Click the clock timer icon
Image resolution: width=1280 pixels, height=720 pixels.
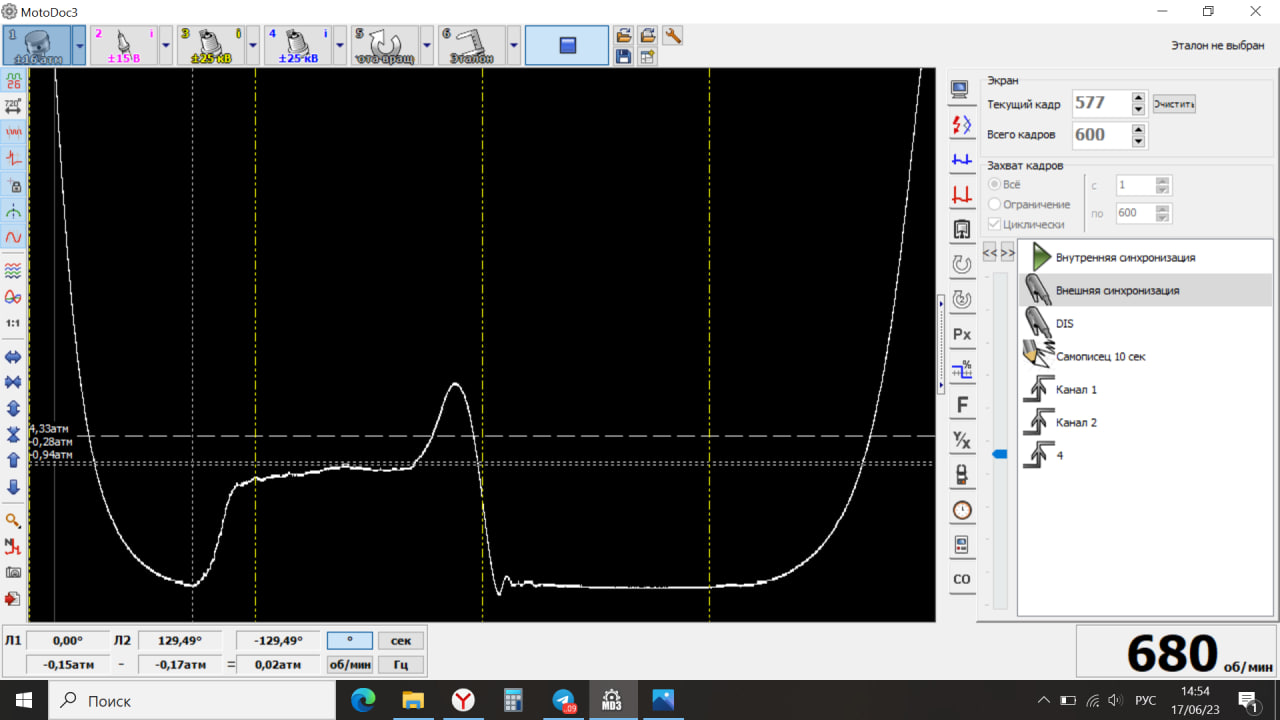pos(962,510)
